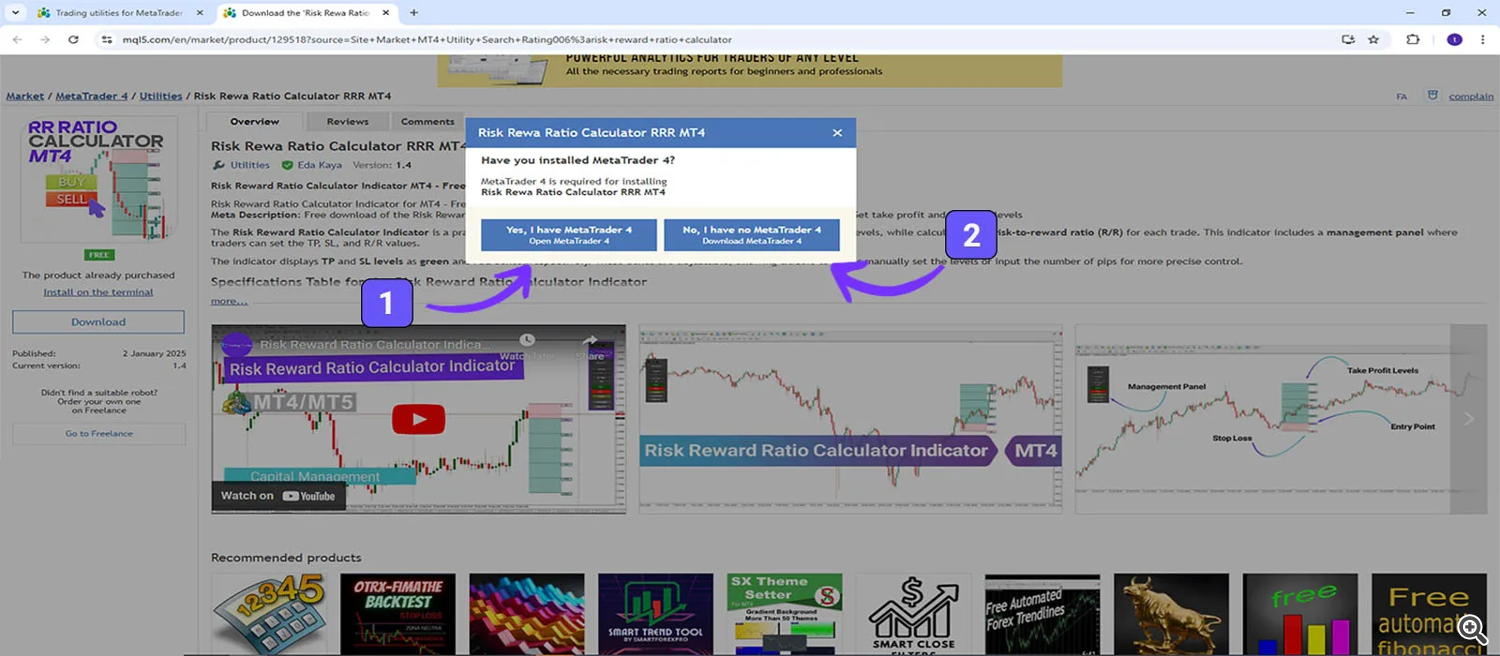Viewport: 1500px width, 656px height.
Task: Advance the screenshot carousel with next arrow
Action: [x=1468, y=418]
